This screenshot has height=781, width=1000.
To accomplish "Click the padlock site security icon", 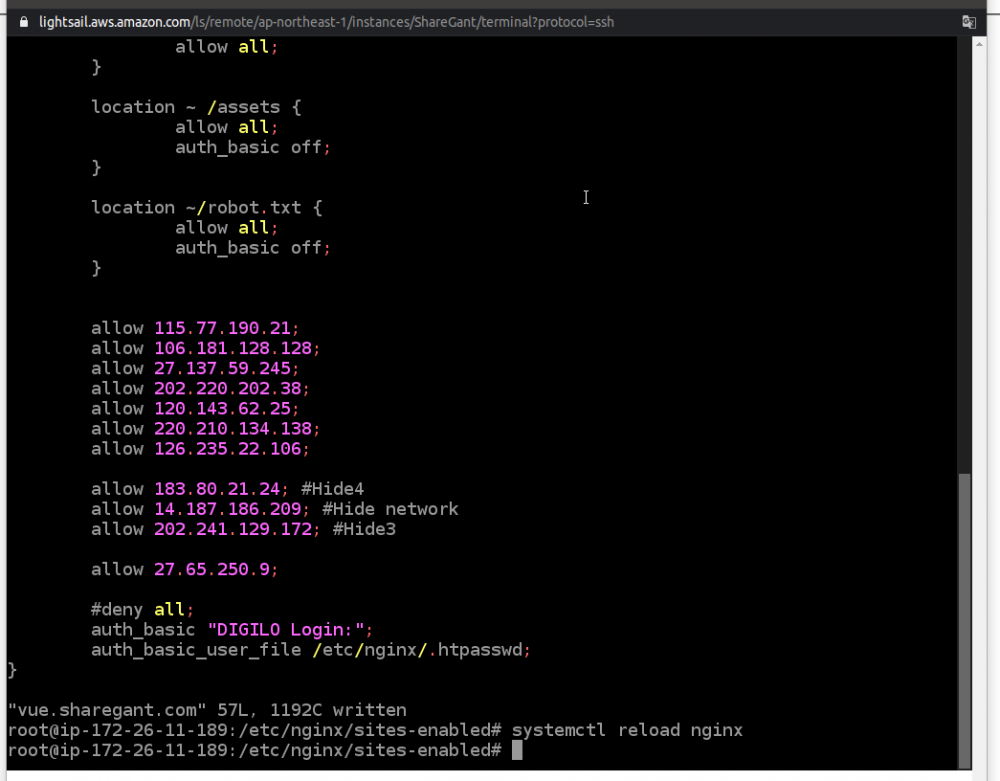I will (x=24, y=22).
